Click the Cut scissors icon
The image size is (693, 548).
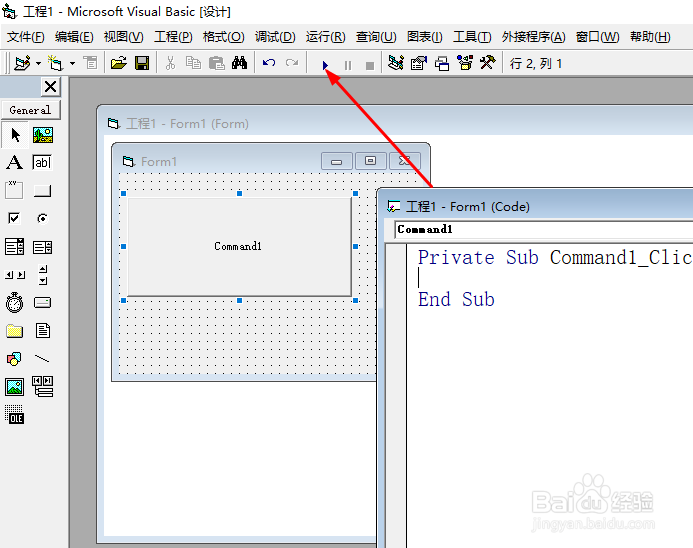170,64
